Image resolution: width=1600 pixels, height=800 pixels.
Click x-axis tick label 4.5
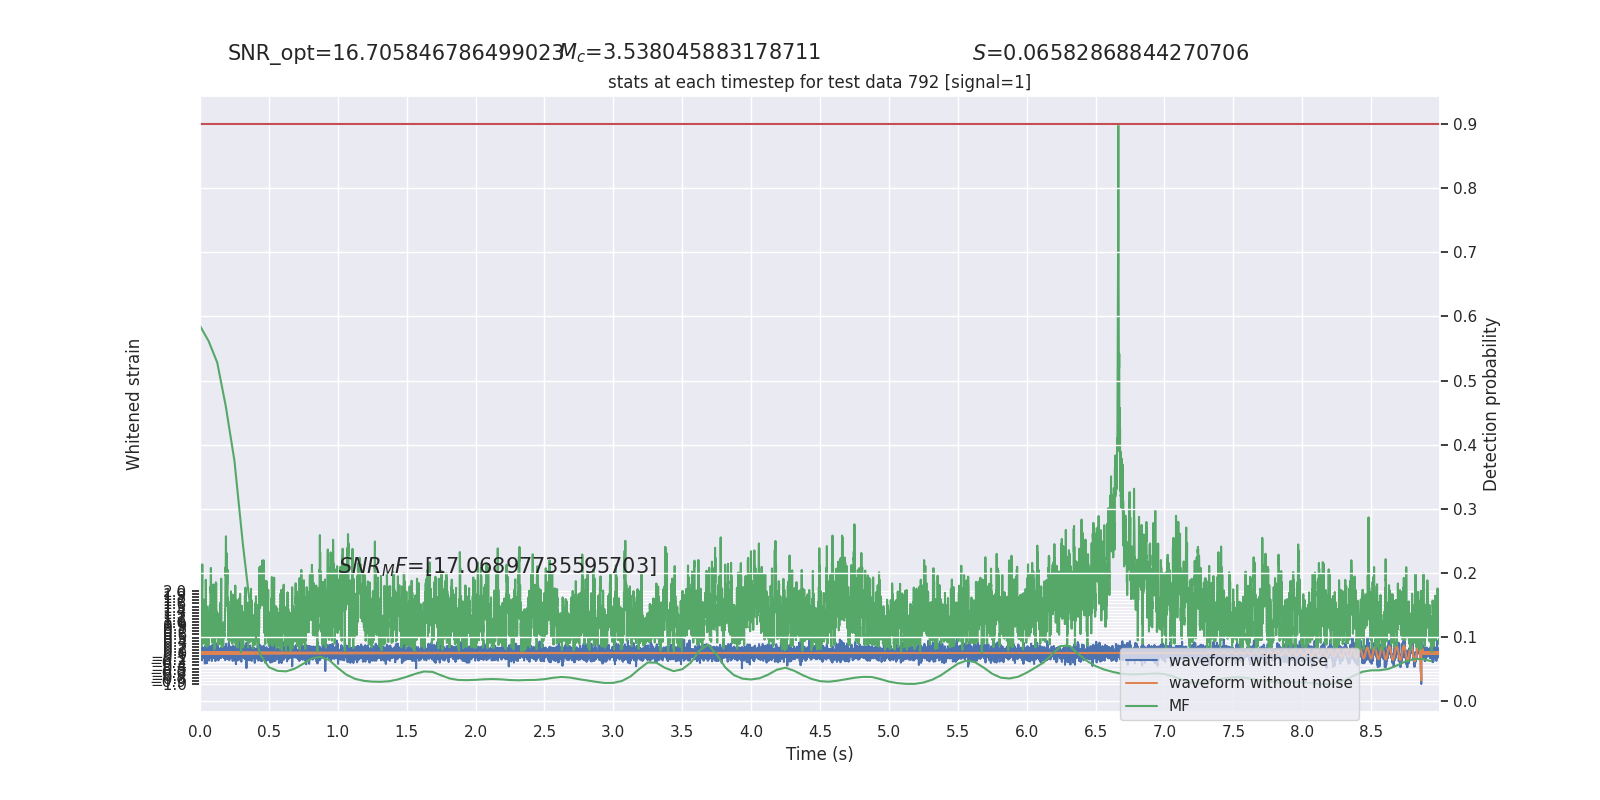pyautogui.click(x=820, y=732)
